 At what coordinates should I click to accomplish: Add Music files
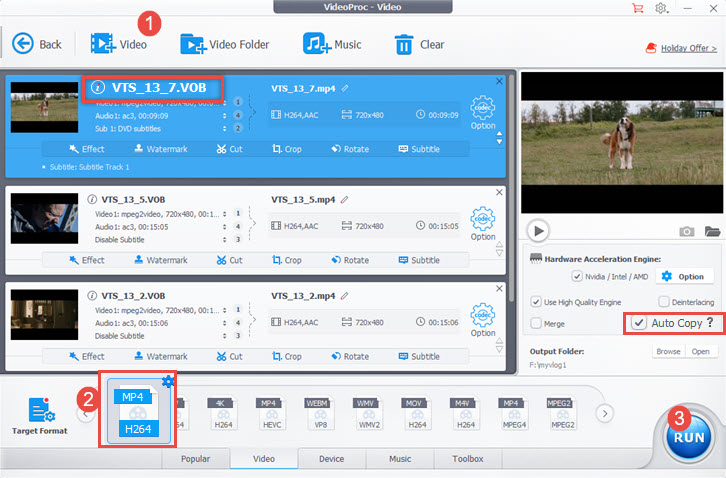pyautogui.click(x=332, y=44)
